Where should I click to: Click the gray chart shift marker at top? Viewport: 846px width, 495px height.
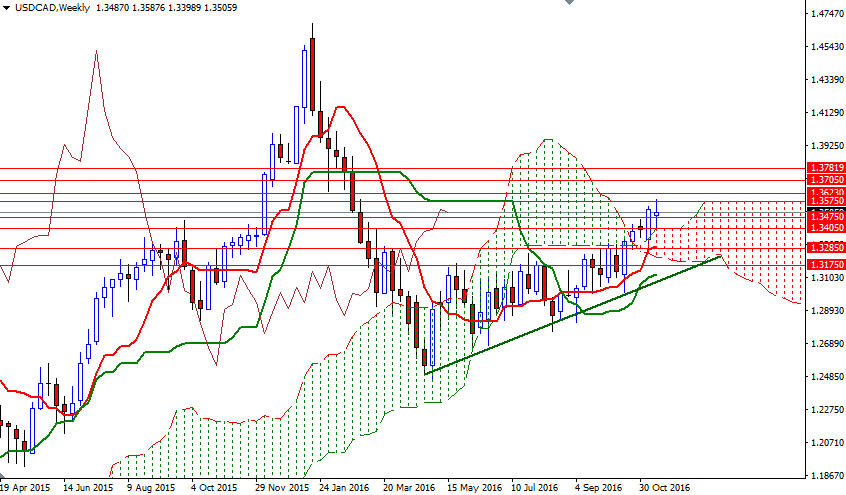pyautogui.click(x=569, y=2)
